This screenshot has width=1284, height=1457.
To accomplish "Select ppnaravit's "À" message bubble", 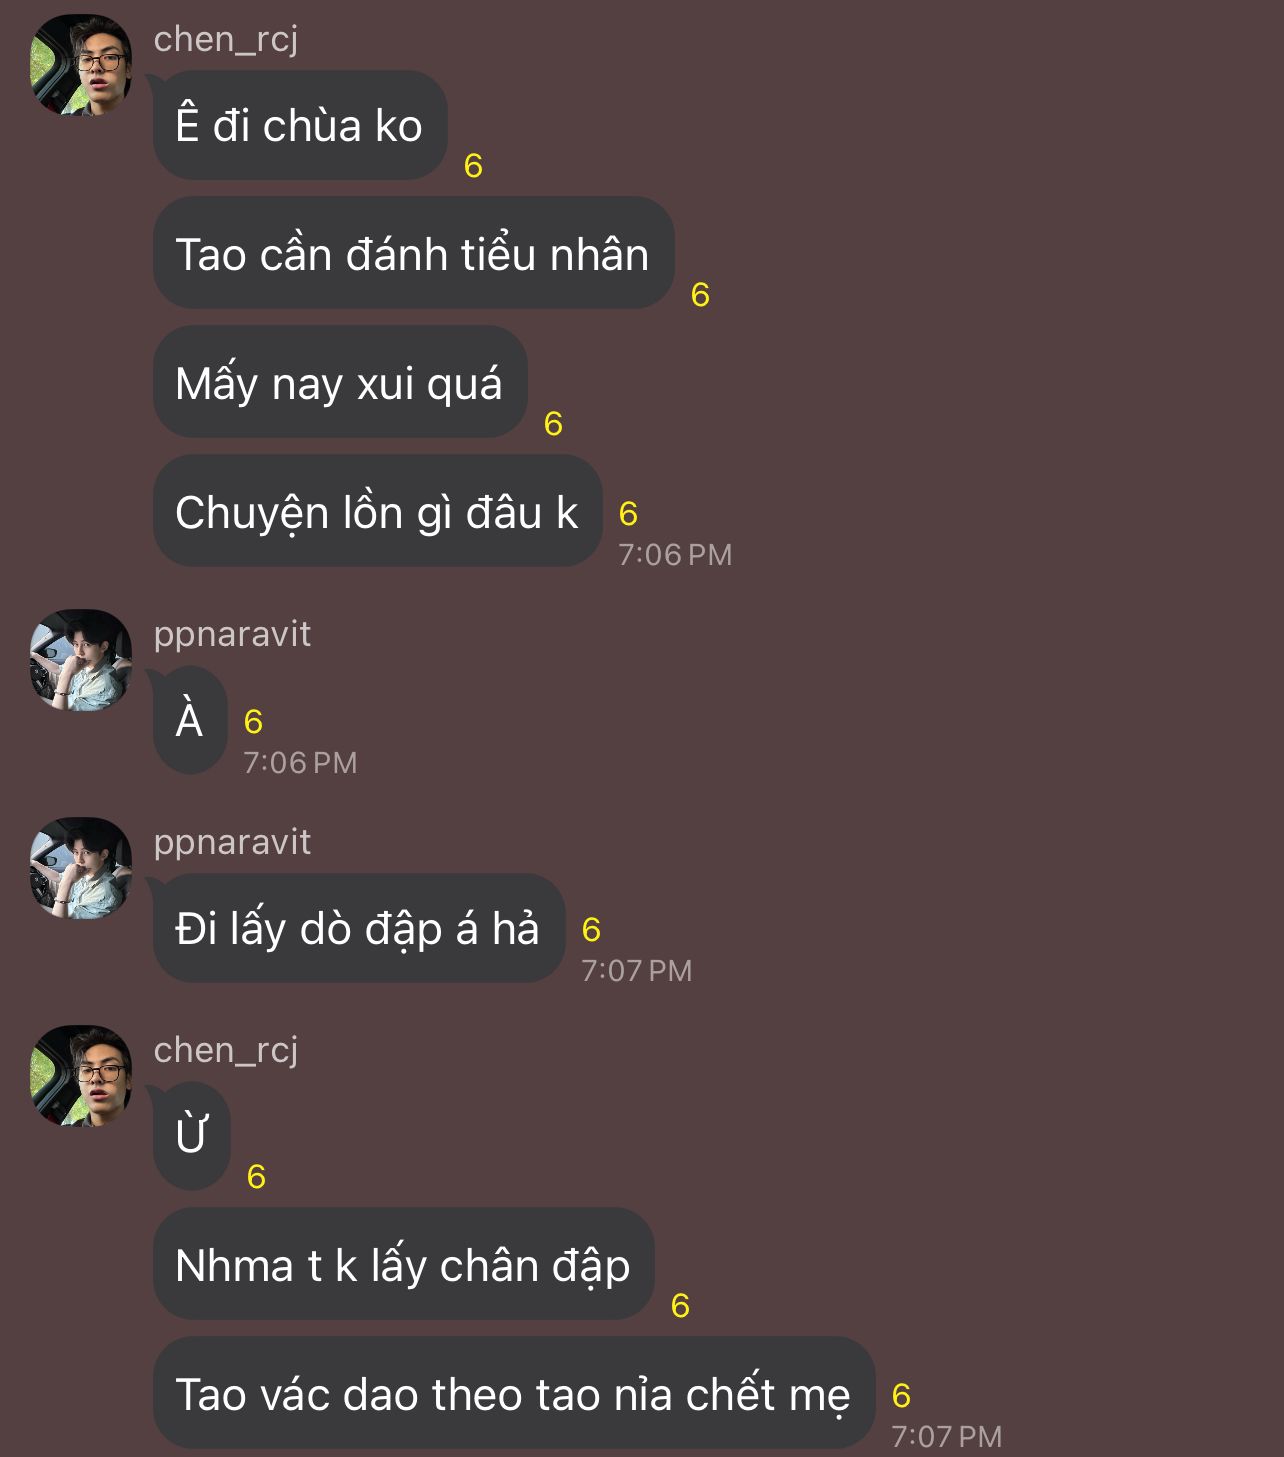I will click(190, 720).
